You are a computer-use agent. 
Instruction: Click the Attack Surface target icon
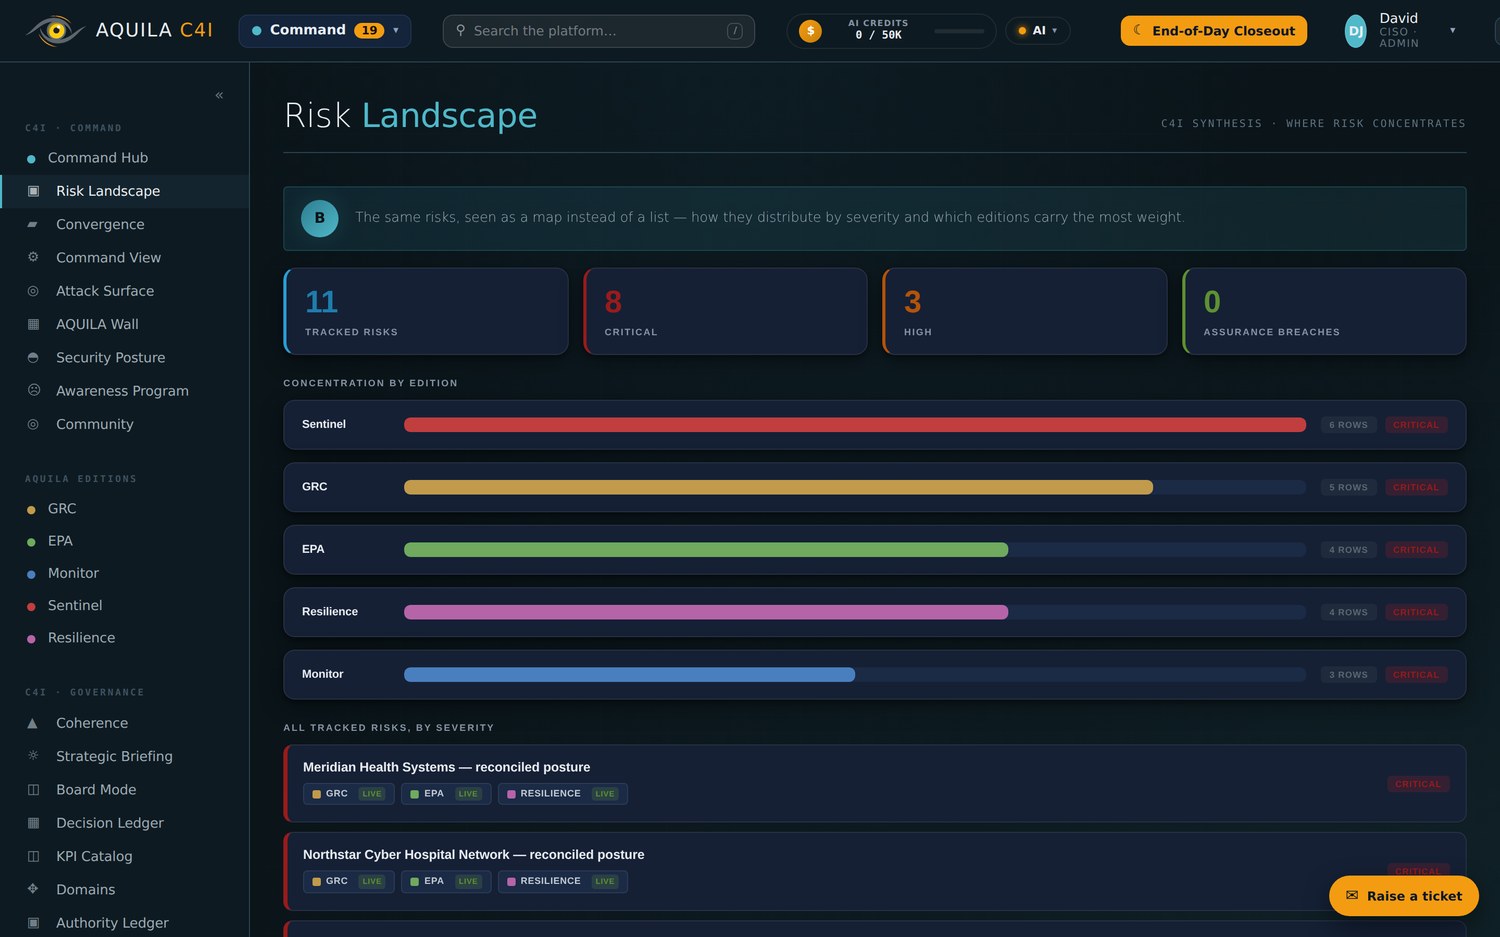pos(33,291)
